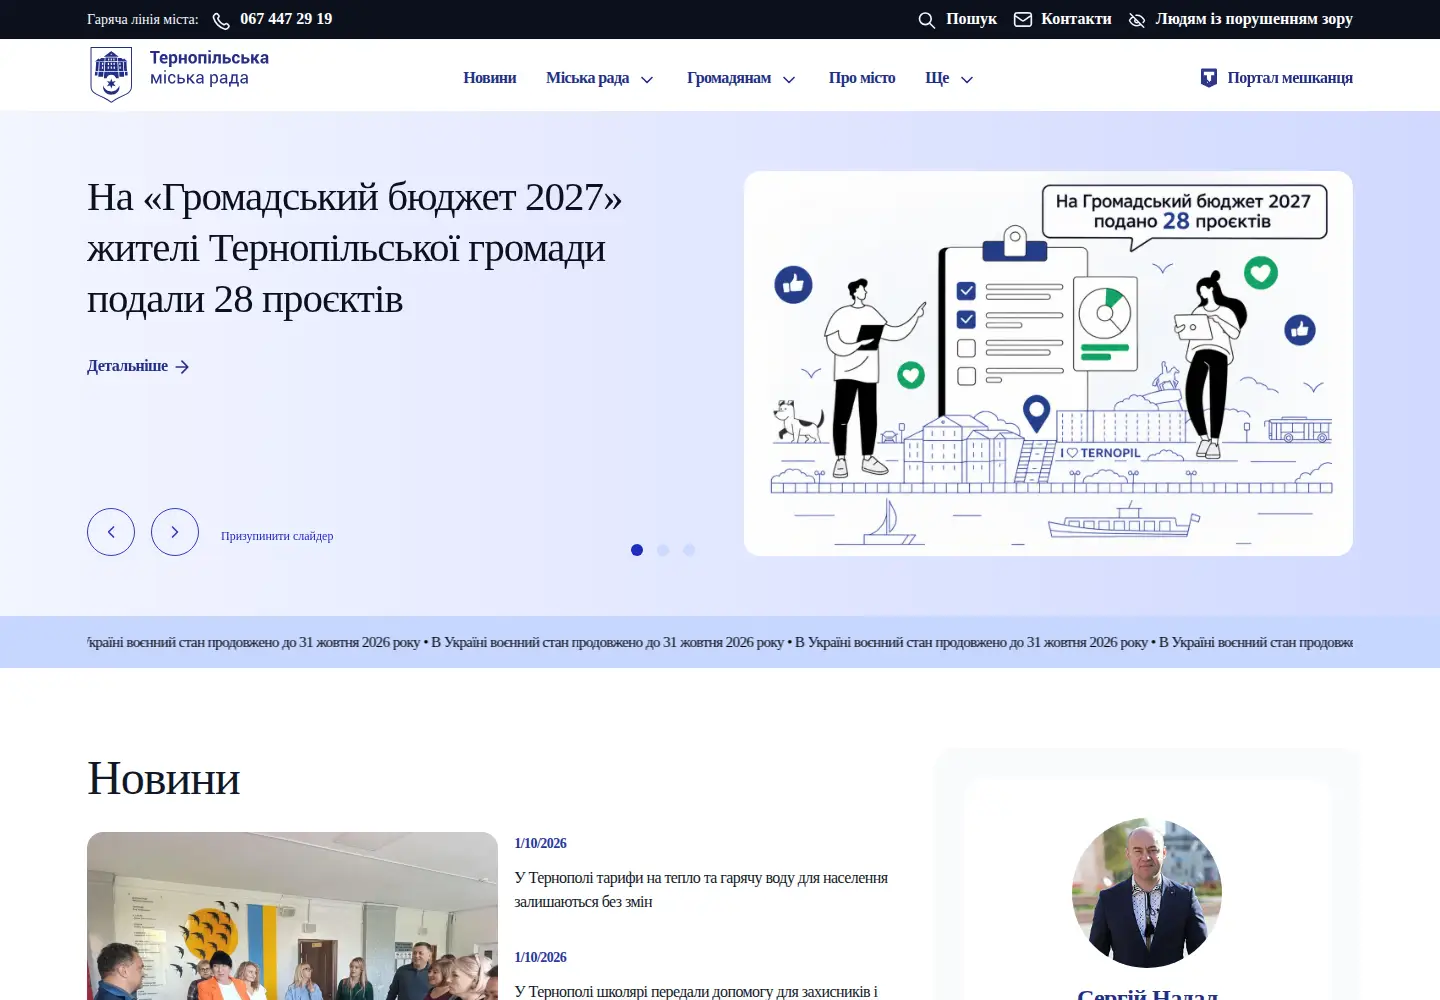Open the Новини menu item
The width and height of the screenshot is (1440, 1000).
tap(490, 78)
